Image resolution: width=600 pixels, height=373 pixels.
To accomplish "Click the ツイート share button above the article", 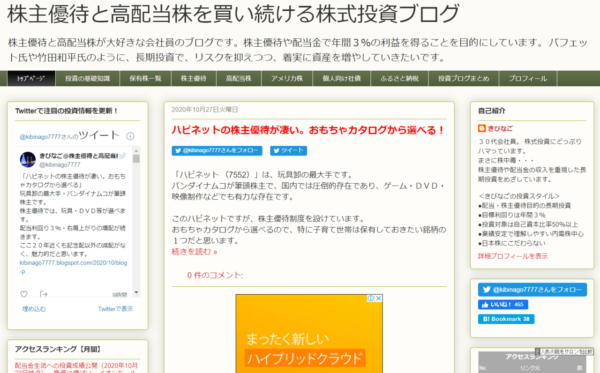I will click(289, 151).
